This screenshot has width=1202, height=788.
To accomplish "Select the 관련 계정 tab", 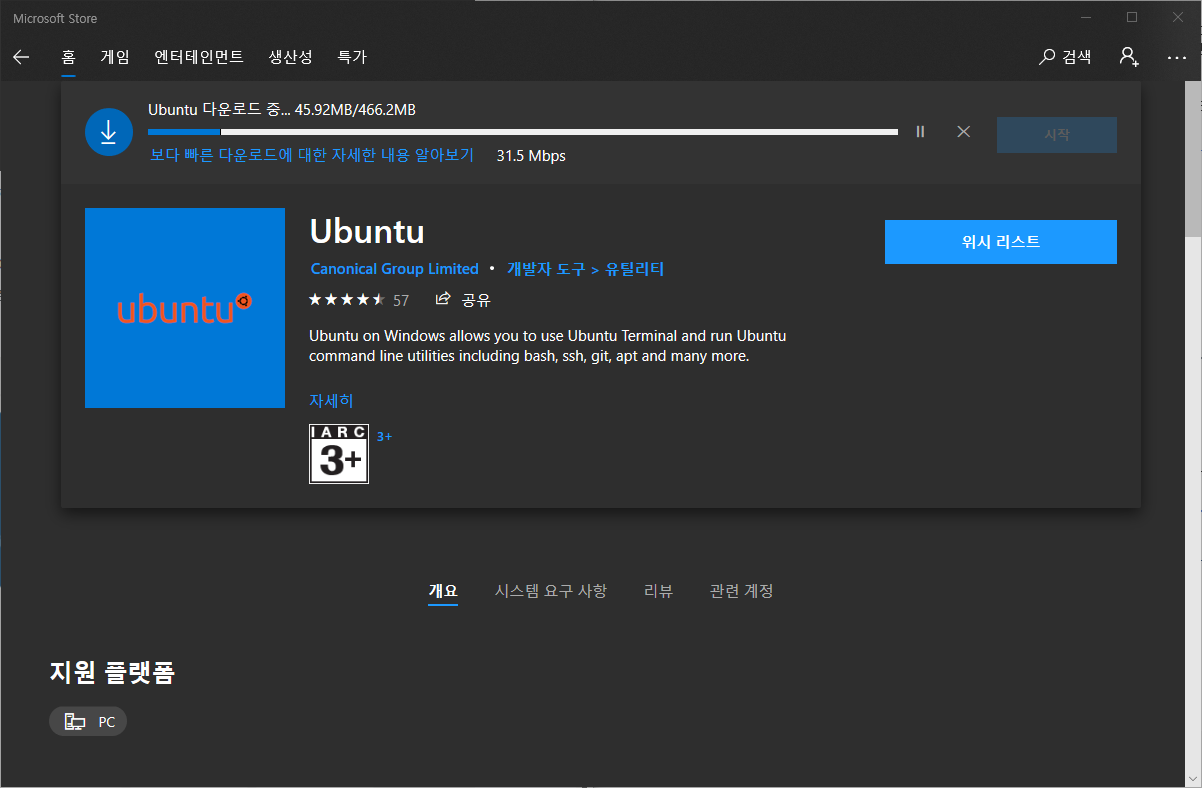I will pyautogui.click(x=741, y=591).
